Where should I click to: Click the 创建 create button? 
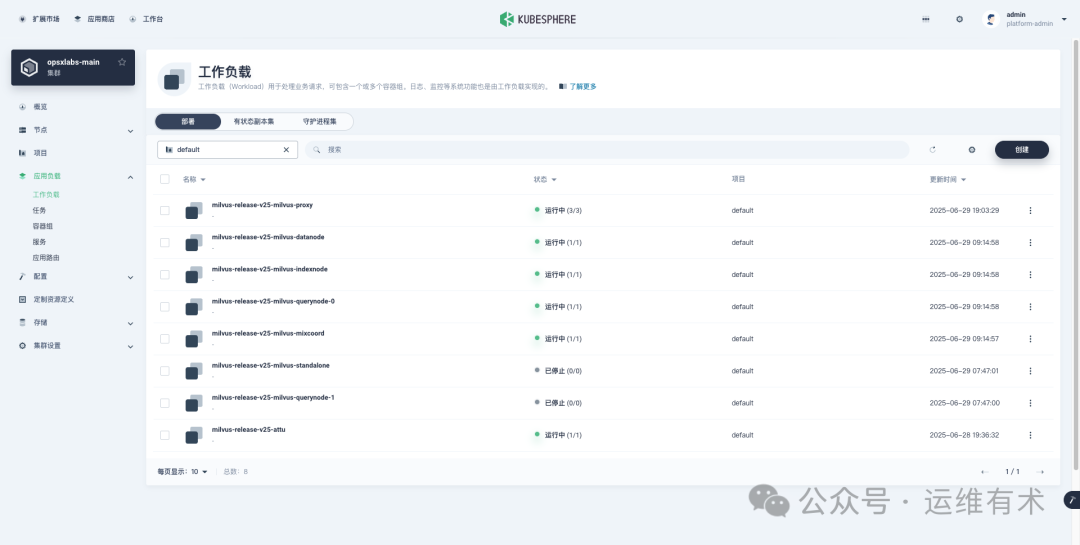tap(1021, 150)
